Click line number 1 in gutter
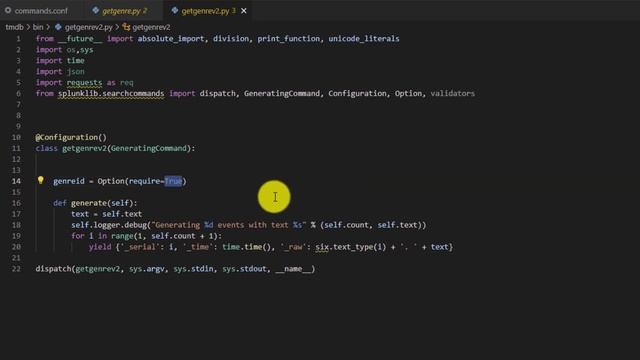Viewport: 640px width, 360px height. [x=18, y=39]
